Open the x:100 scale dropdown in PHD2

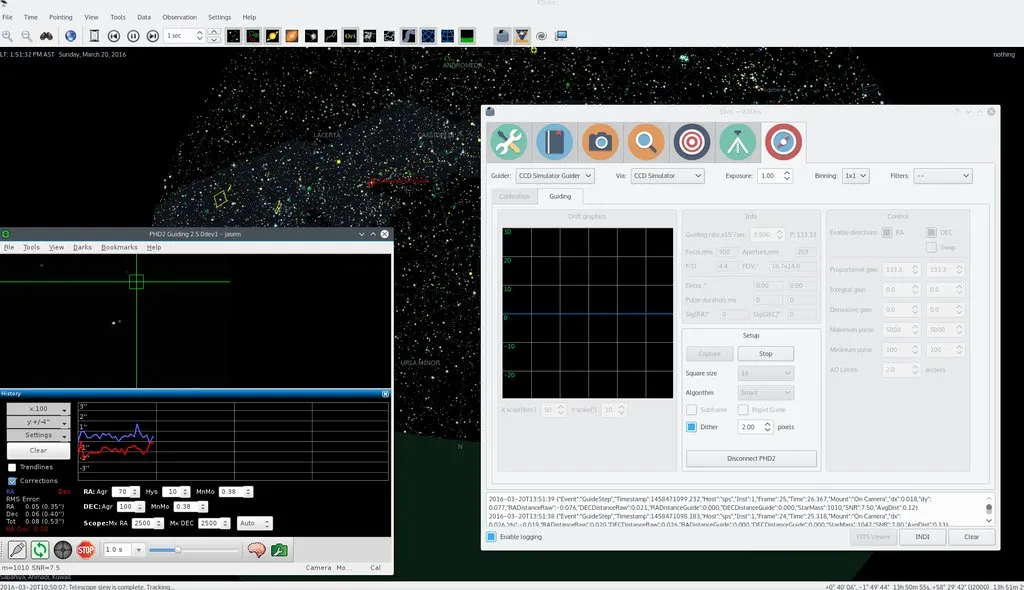coord(39,409)
